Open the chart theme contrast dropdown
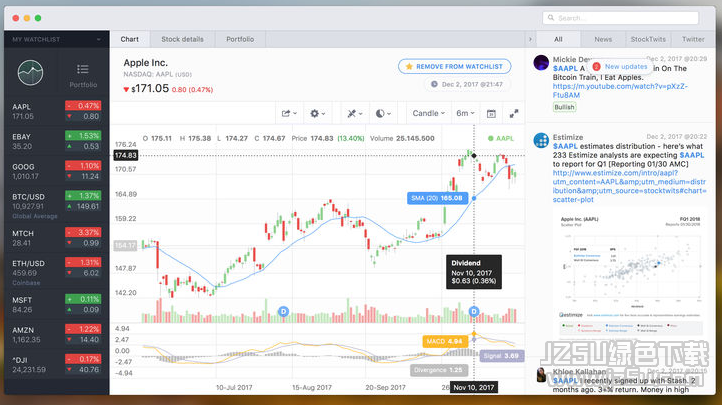 click(x=383, y=113)
